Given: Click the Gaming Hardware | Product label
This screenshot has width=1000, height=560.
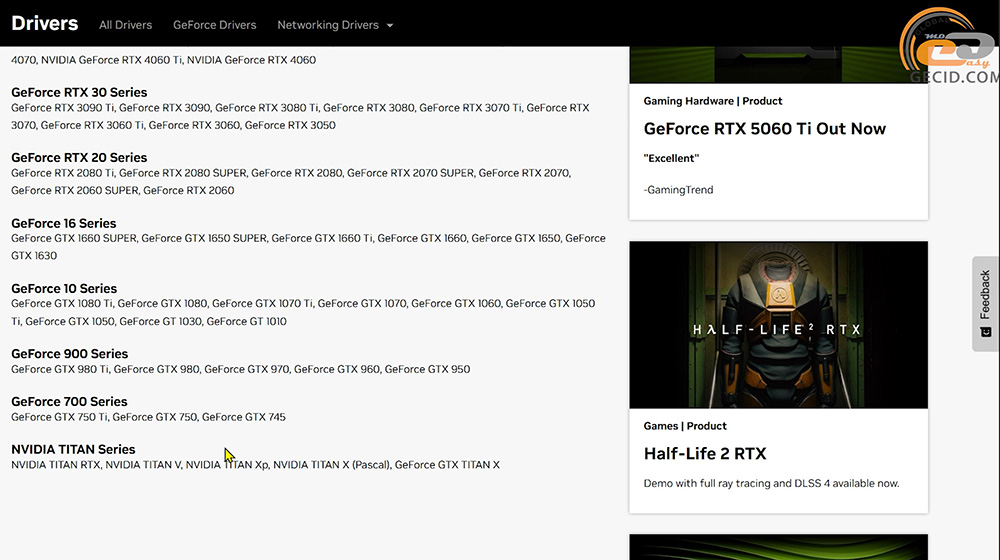Looking at the screenshot, I should click(712, 101).
